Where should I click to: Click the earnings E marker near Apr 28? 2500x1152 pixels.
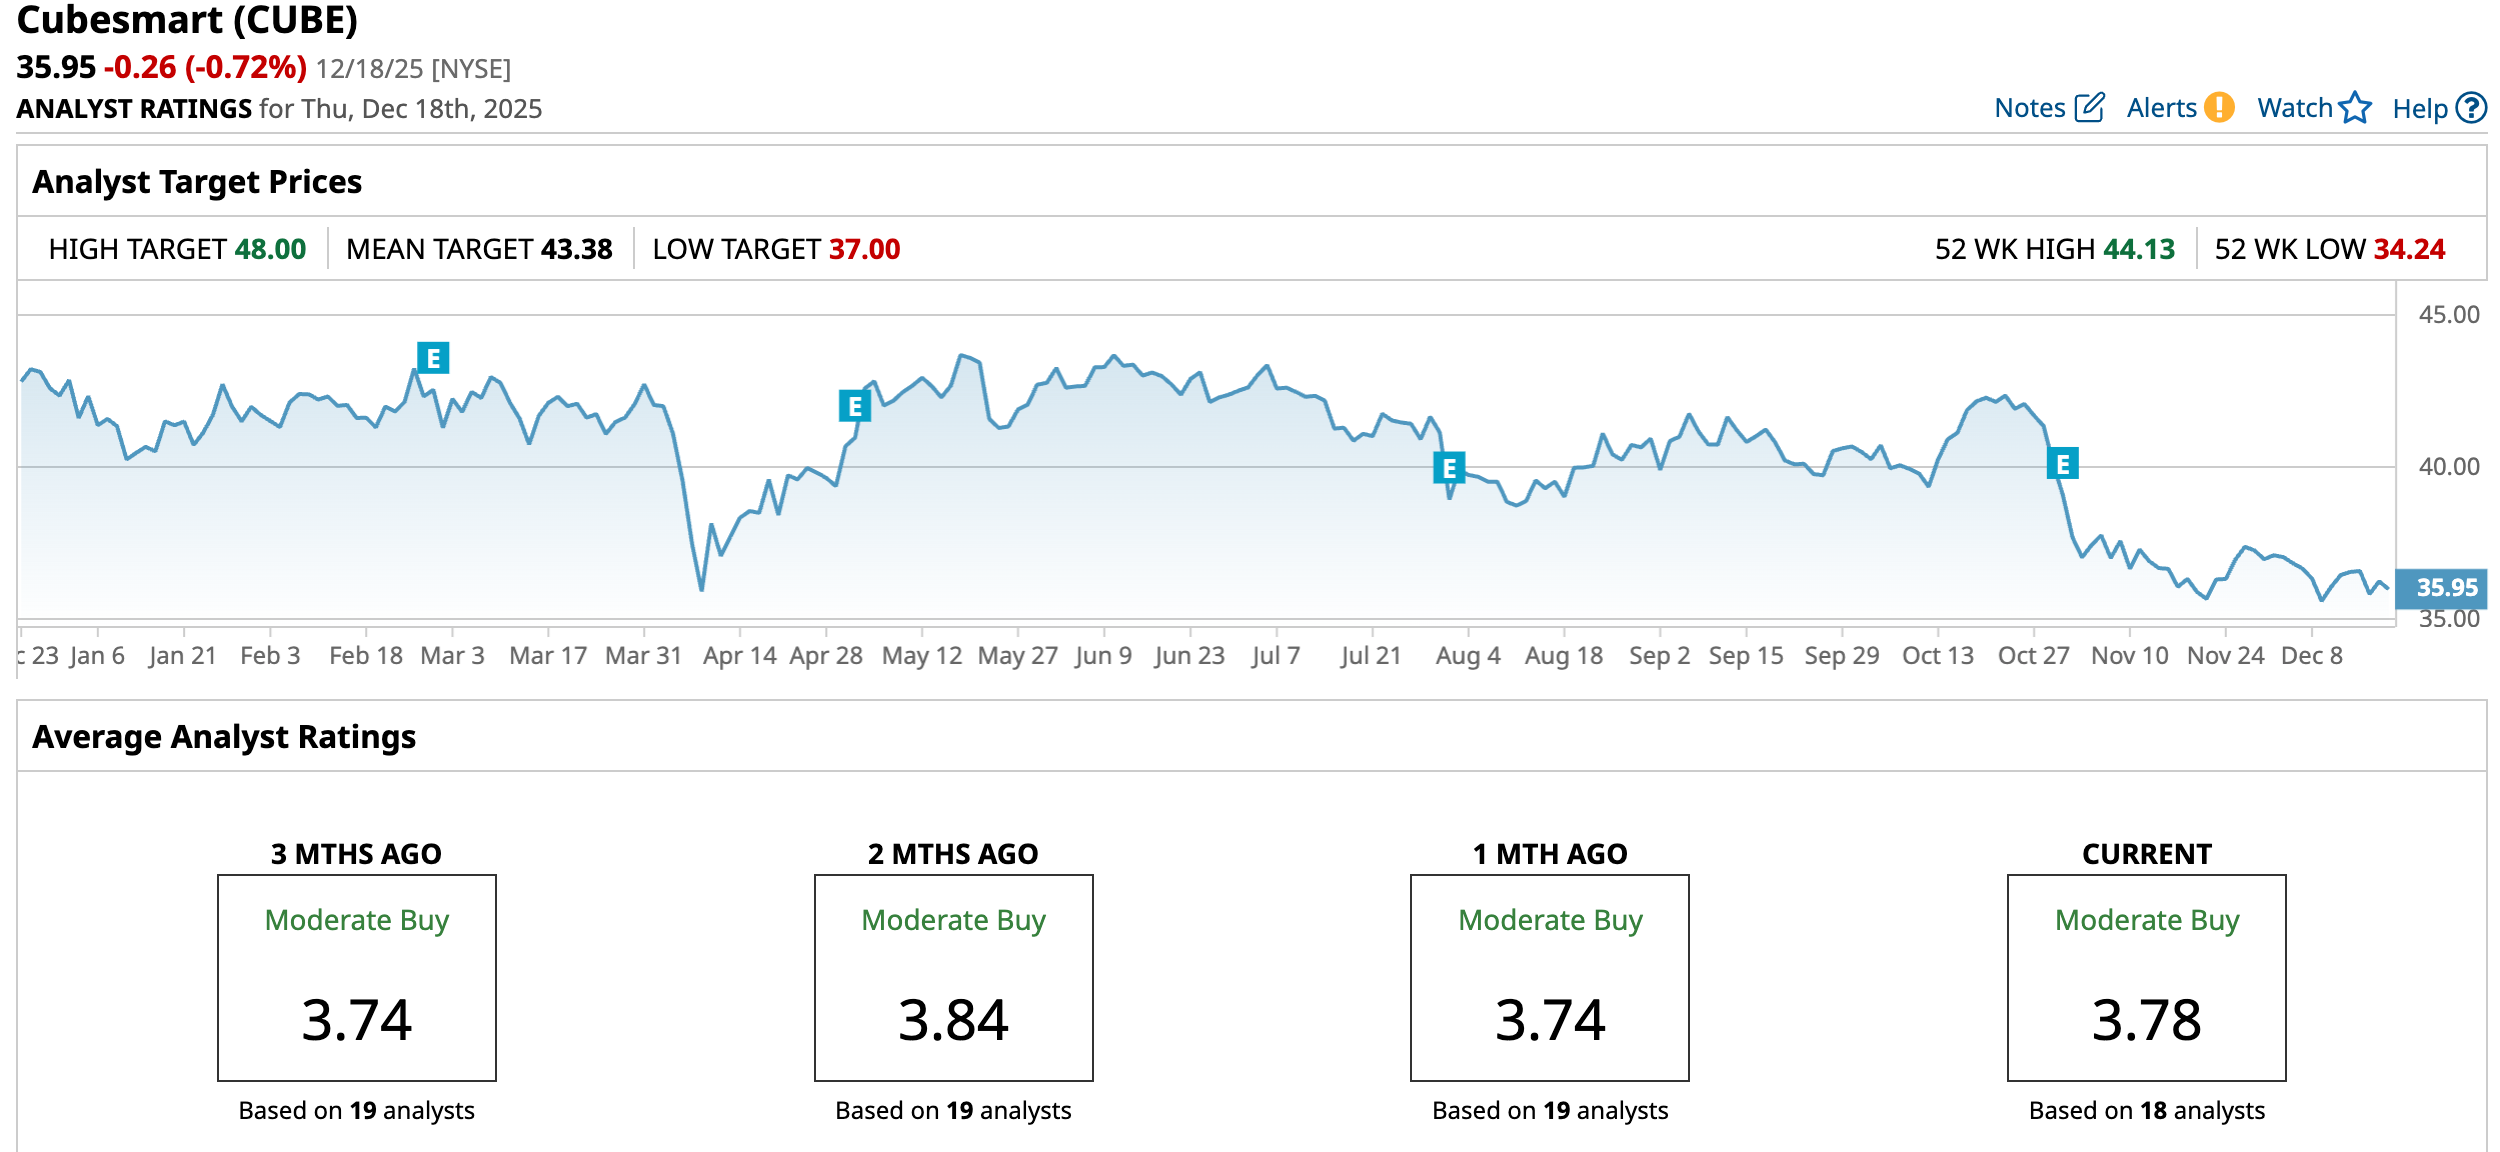click(854, 406)
